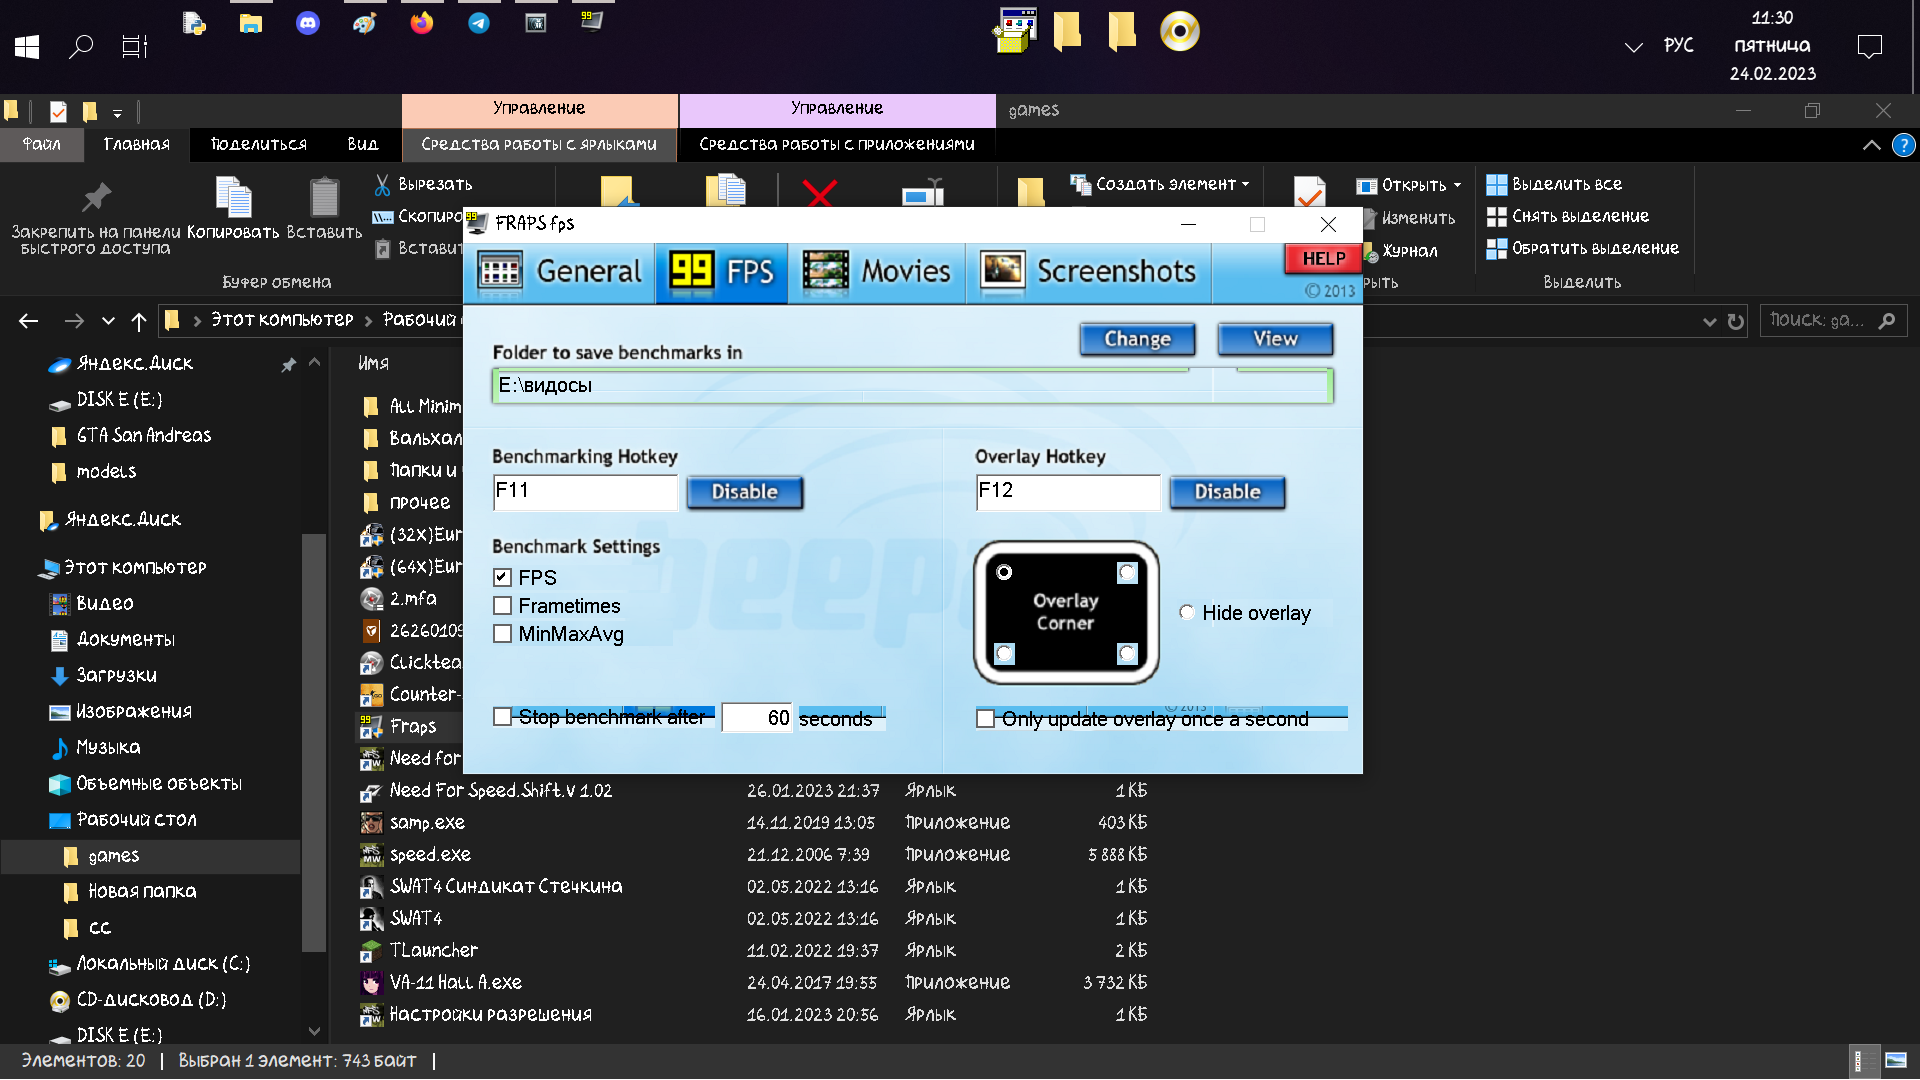Open Discord from the taskbar
The image size is (1920, 1080).
308,23
